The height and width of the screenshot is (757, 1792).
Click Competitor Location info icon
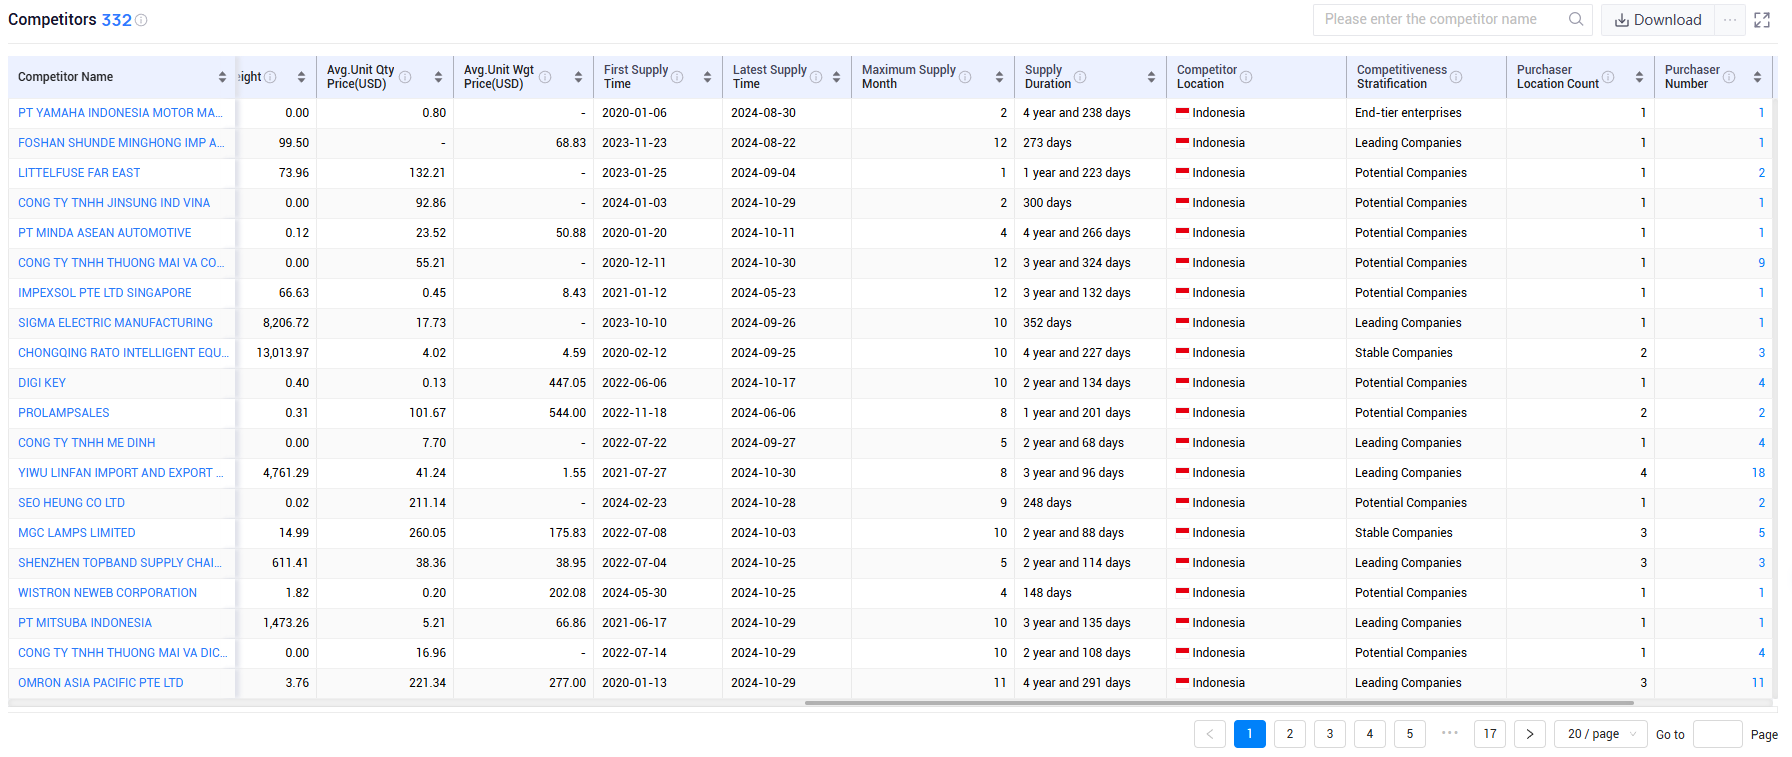coord(1246,77)
